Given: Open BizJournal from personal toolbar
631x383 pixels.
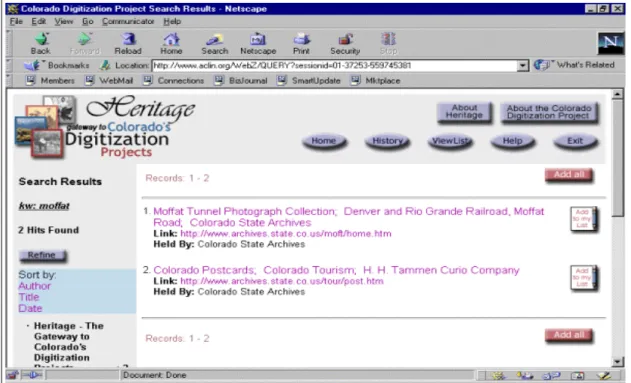Looking at the screenshot, I should pos(241,80).
